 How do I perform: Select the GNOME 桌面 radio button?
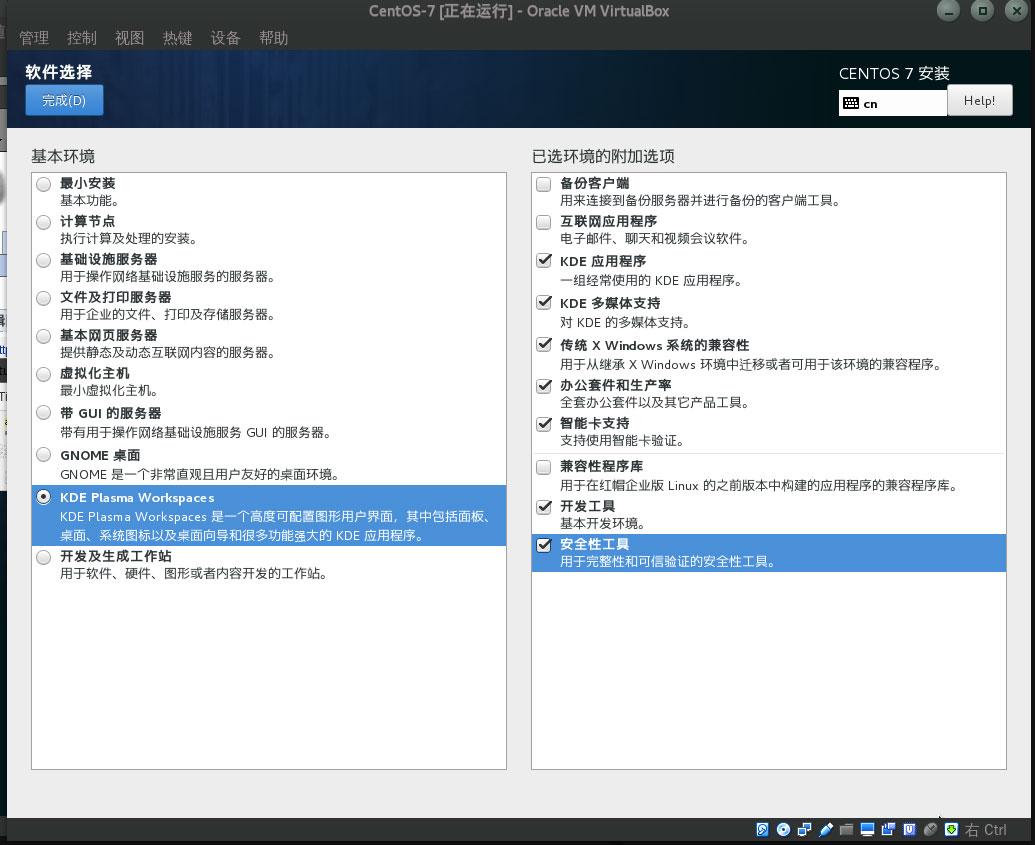coord(44,454)
